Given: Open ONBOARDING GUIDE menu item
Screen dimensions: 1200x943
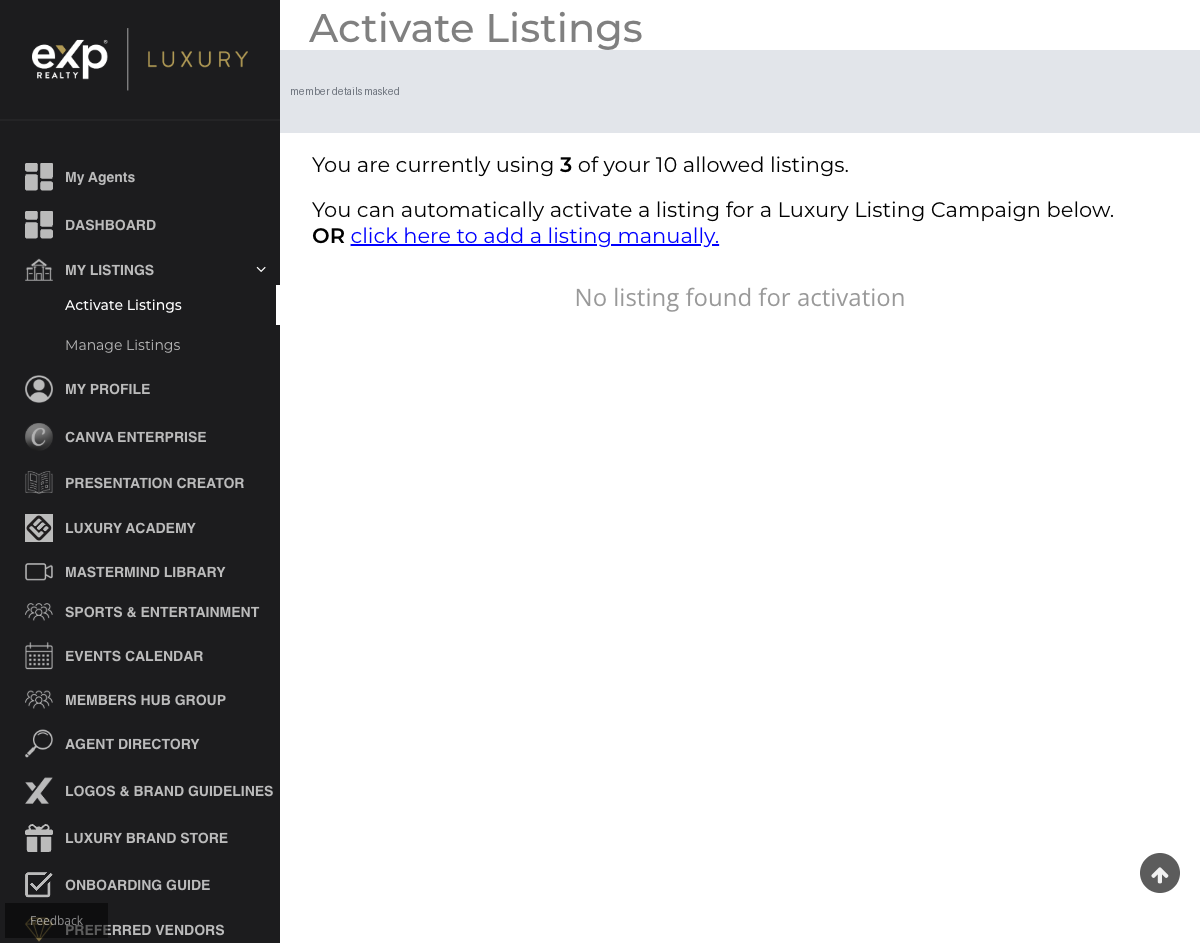Looking at the screenshot, I should 137,885.
